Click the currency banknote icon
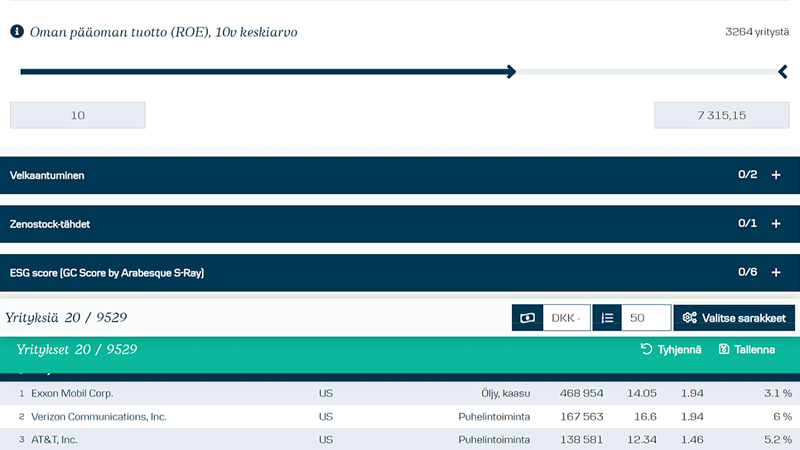The height and width of the screenshot is (450, 800). (527, 318)
